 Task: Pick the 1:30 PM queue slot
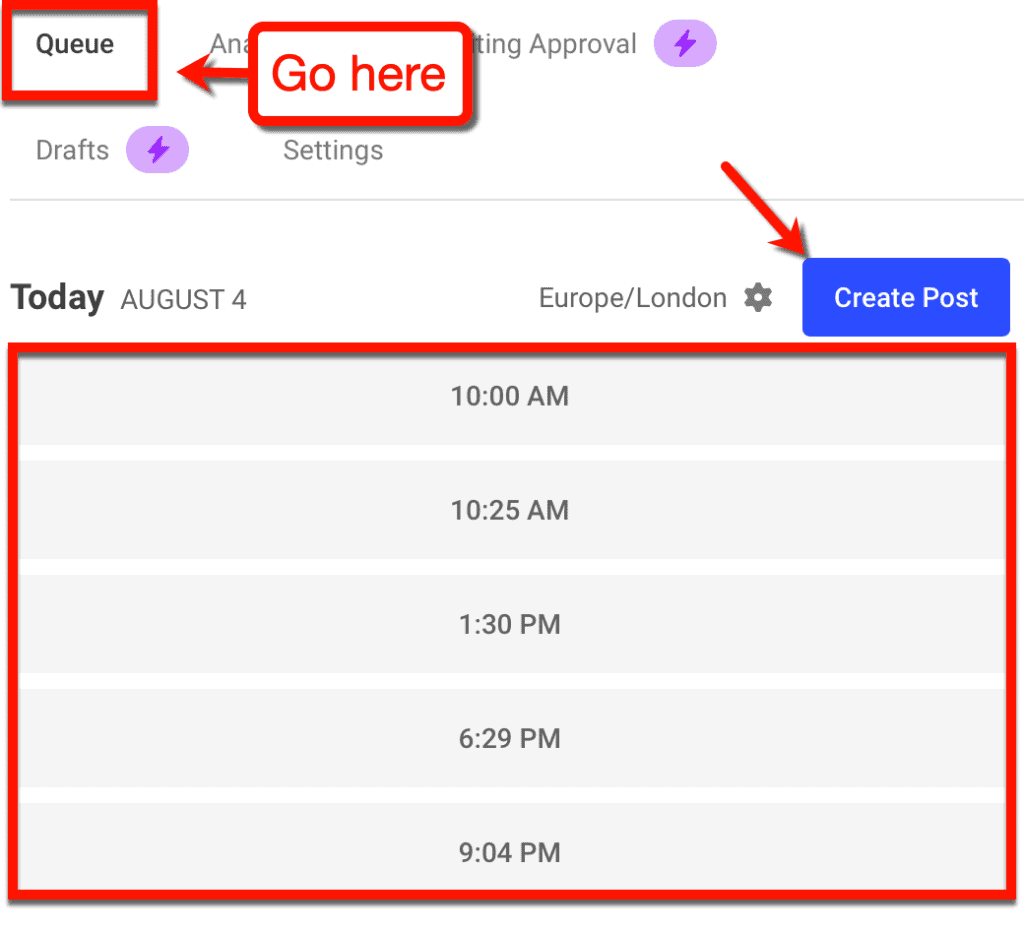[x=510, y=625]
